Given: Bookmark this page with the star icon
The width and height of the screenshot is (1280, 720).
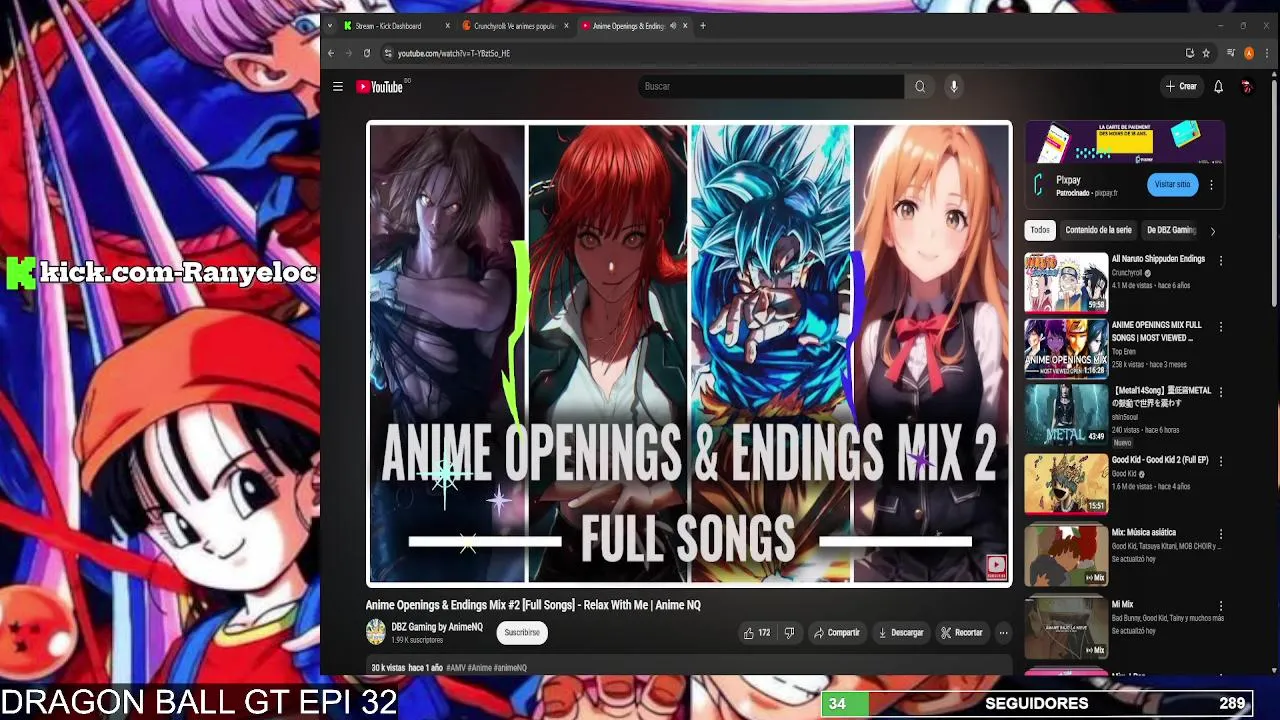Looking at the screenshot, I should (1206, 53).
